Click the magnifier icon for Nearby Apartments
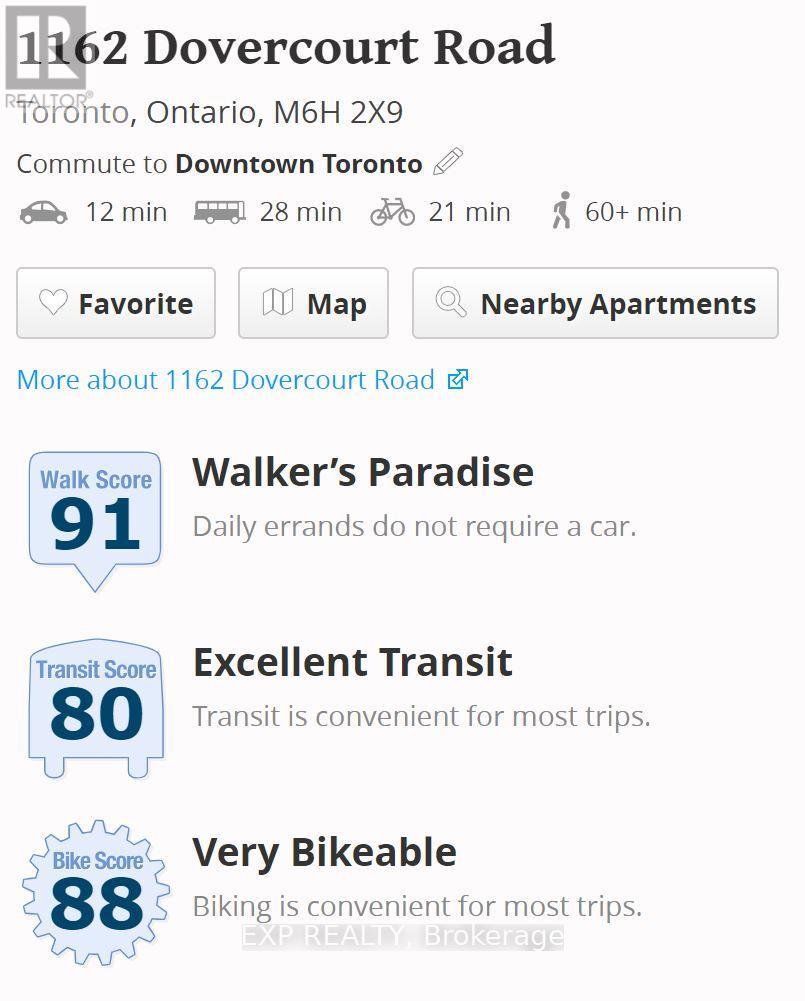 (x=451, y=301)
